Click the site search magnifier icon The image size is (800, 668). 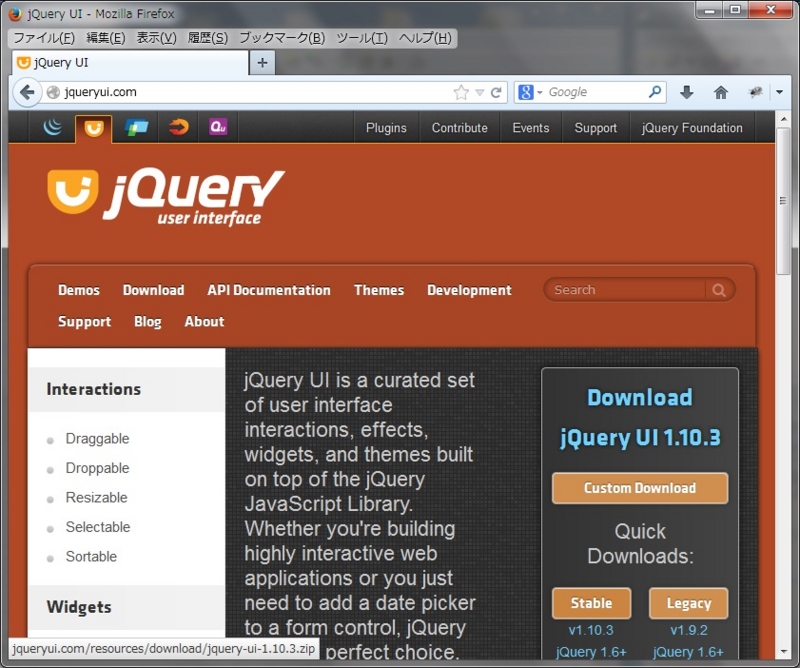719,290
